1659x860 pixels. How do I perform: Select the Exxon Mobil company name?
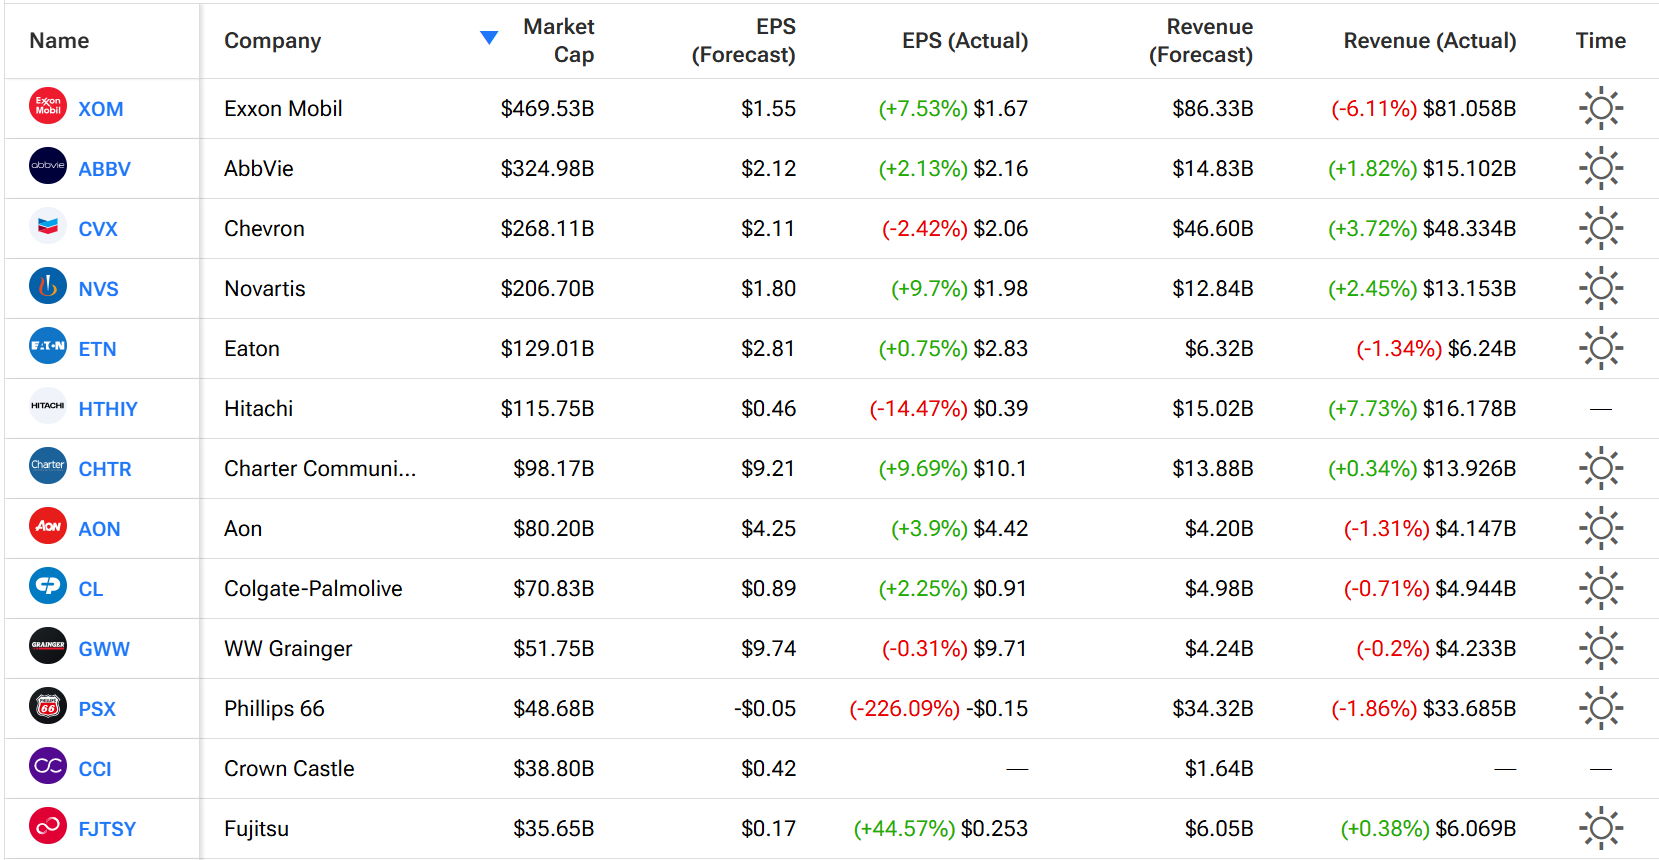(x=283, y=109)
